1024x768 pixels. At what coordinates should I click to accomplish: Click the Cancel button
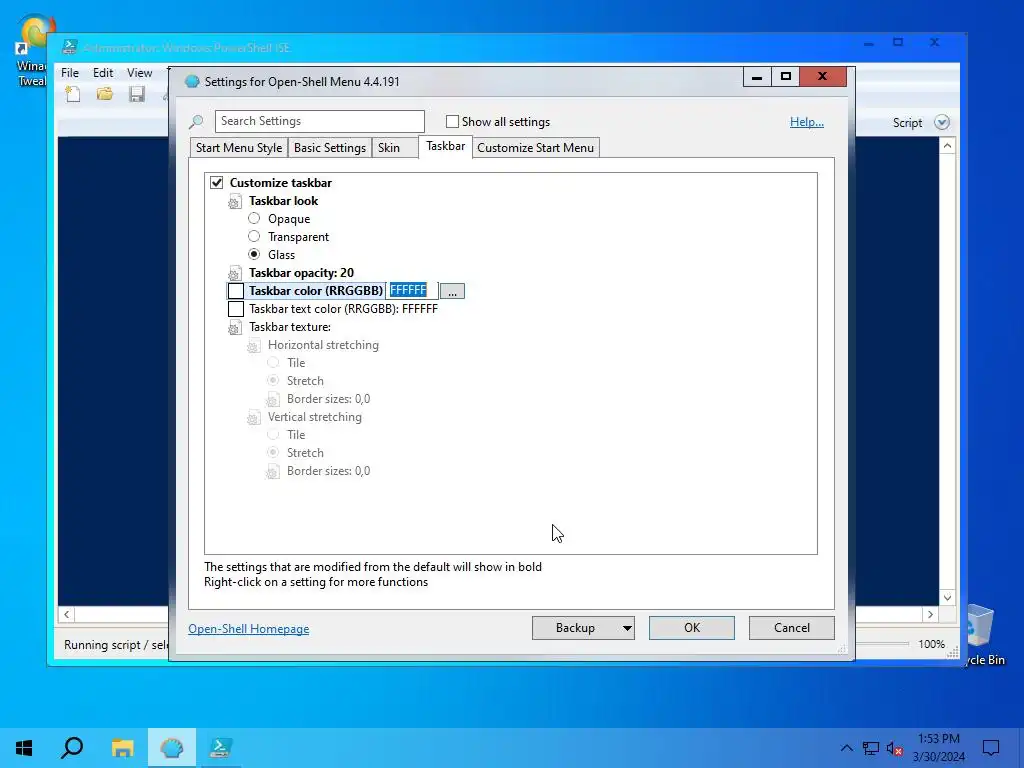pos(792,628)
